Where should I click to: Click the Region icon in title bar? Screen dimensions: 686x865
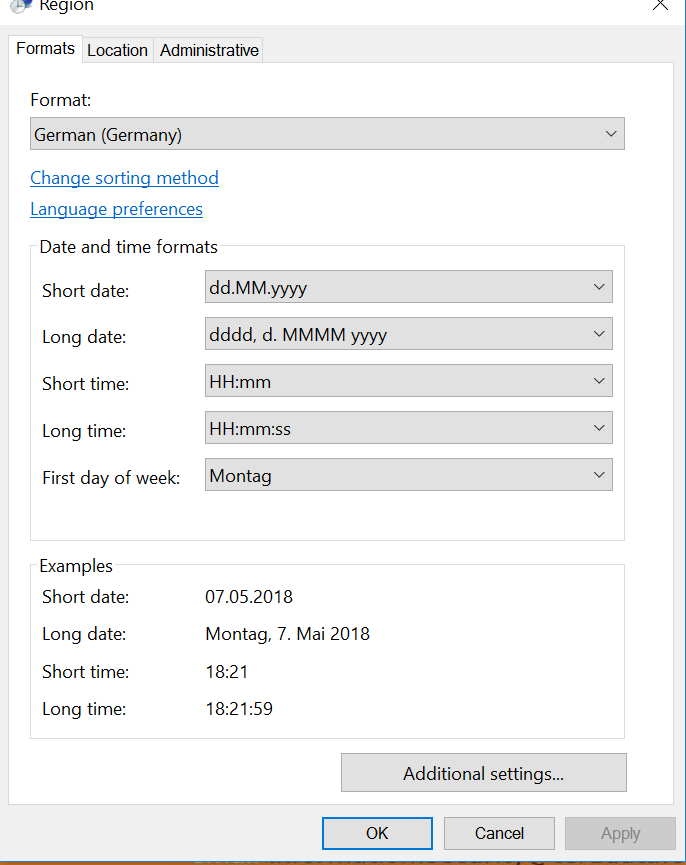click(20, 5)
